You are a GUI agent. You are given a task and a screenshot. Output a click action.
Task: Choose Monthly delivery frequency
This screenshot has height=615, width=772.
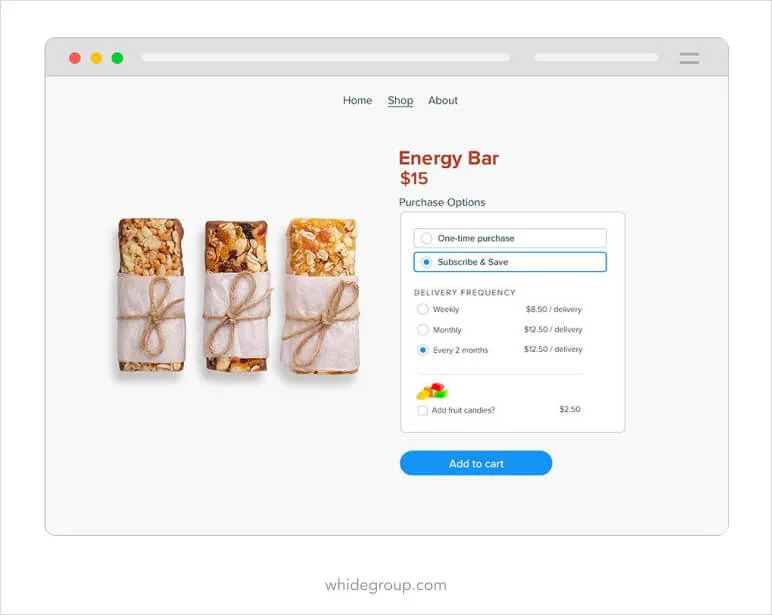[x=422, y=329]
